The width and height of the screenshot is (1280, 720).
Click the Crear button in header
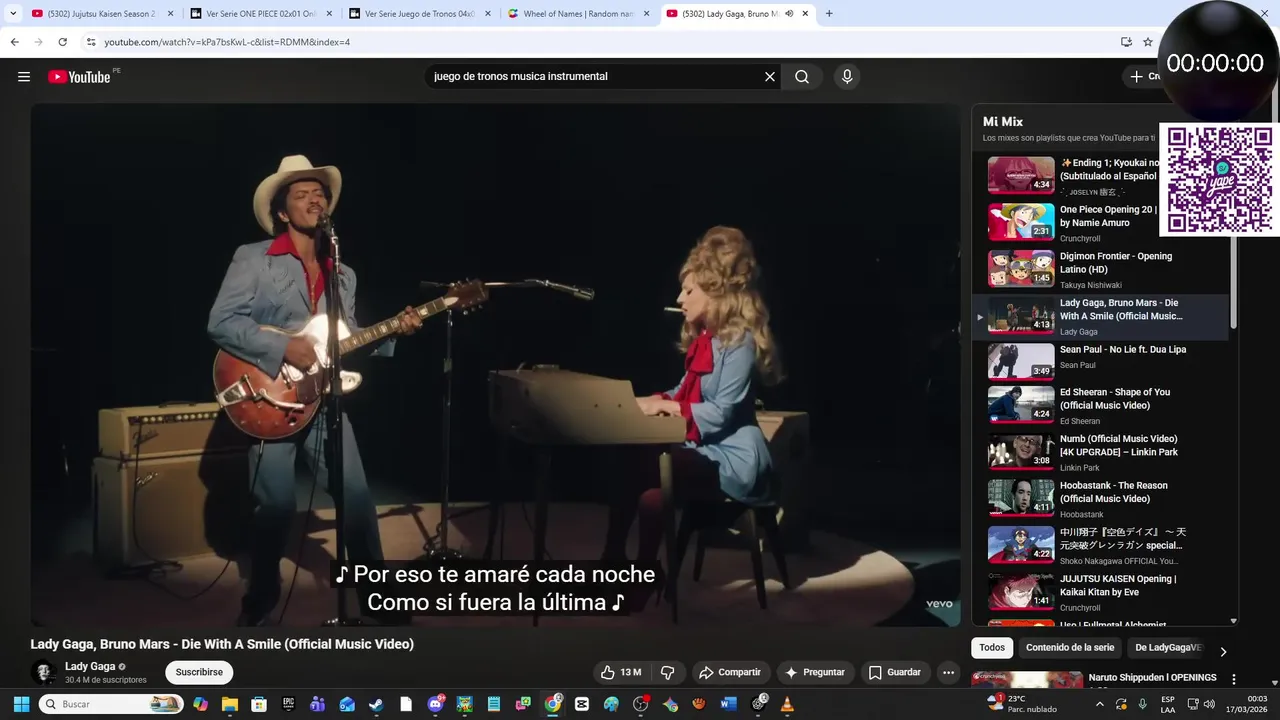[1145, 77]
